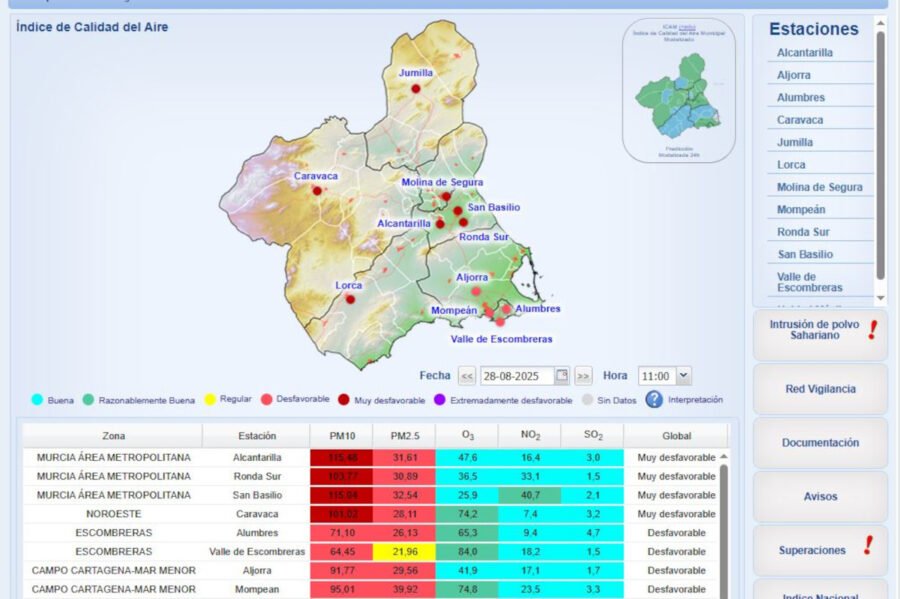Click the Fecha date input field

pyautogui.click(x=516, y=376)
